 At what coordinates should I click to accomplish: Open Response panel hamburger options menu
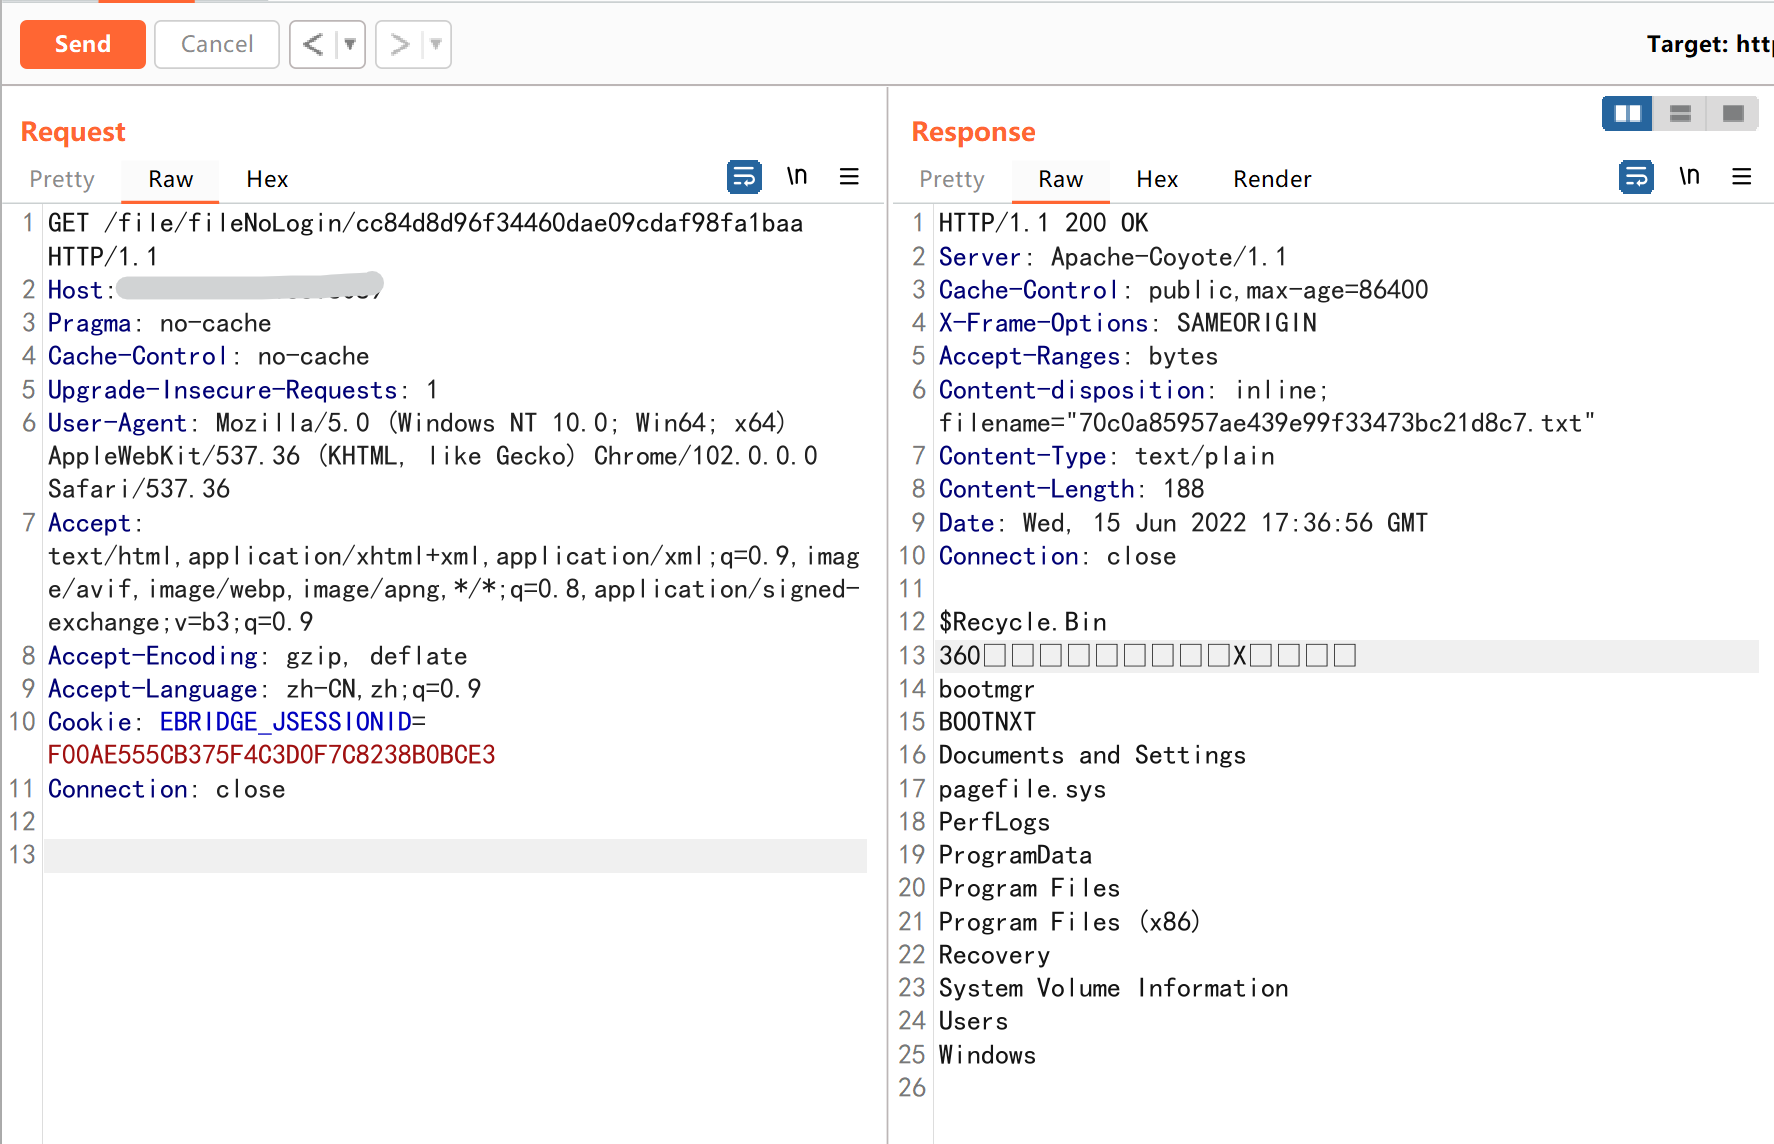coord(1741,177)
